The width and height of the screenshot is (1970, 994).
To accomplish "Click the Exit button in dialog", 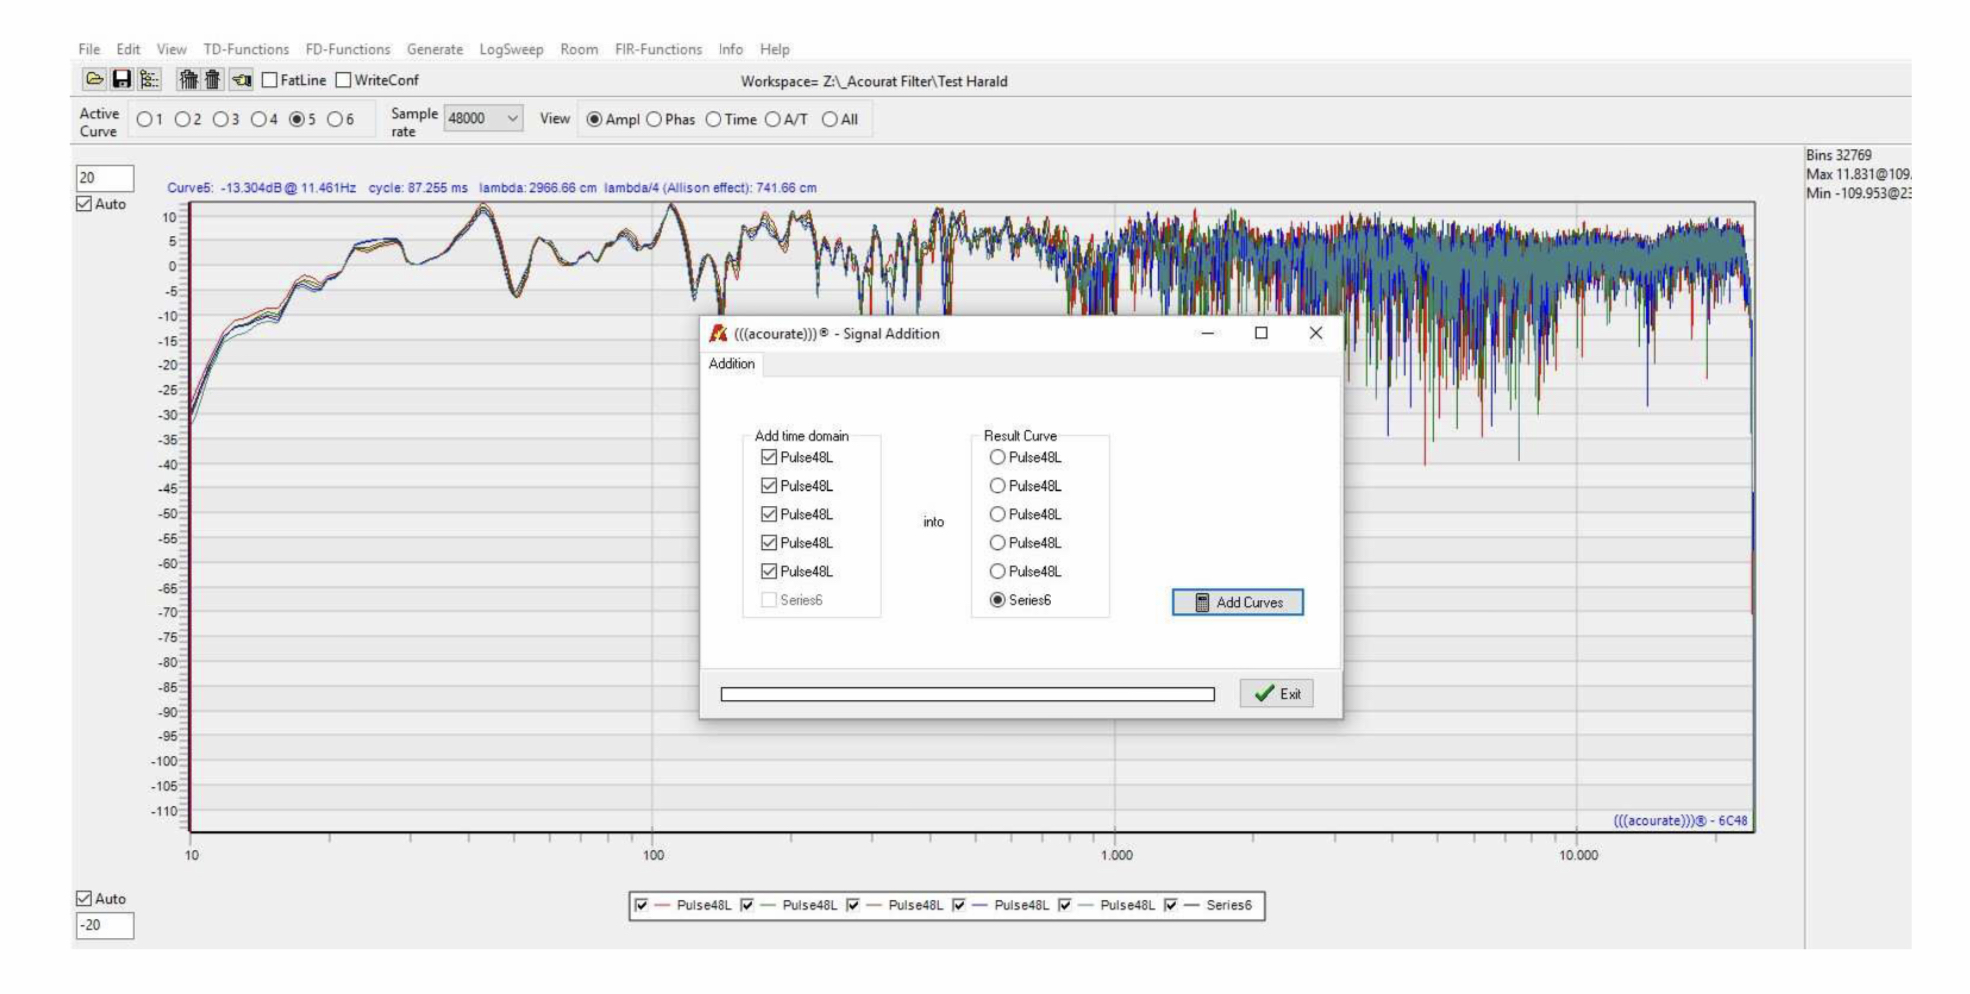I will point(1277,693).
